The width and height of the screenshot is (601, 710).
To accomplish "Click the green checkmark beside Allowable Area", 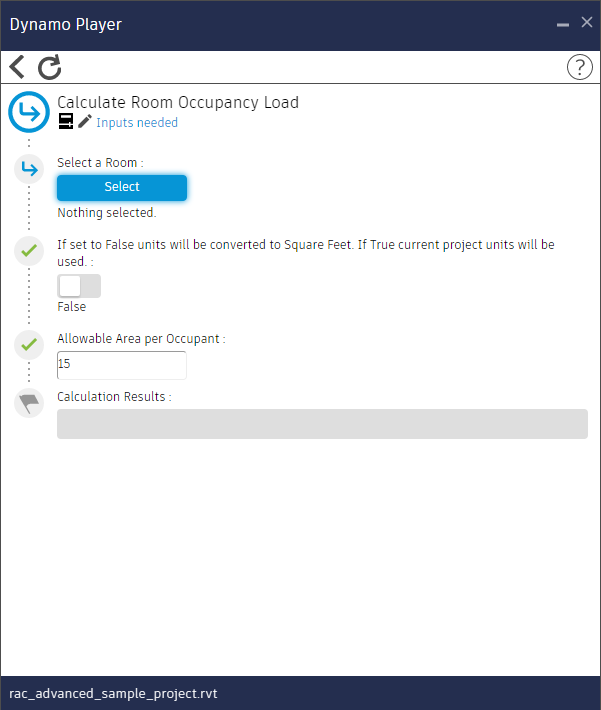I will pyautogui.click(x=29, y=345).
